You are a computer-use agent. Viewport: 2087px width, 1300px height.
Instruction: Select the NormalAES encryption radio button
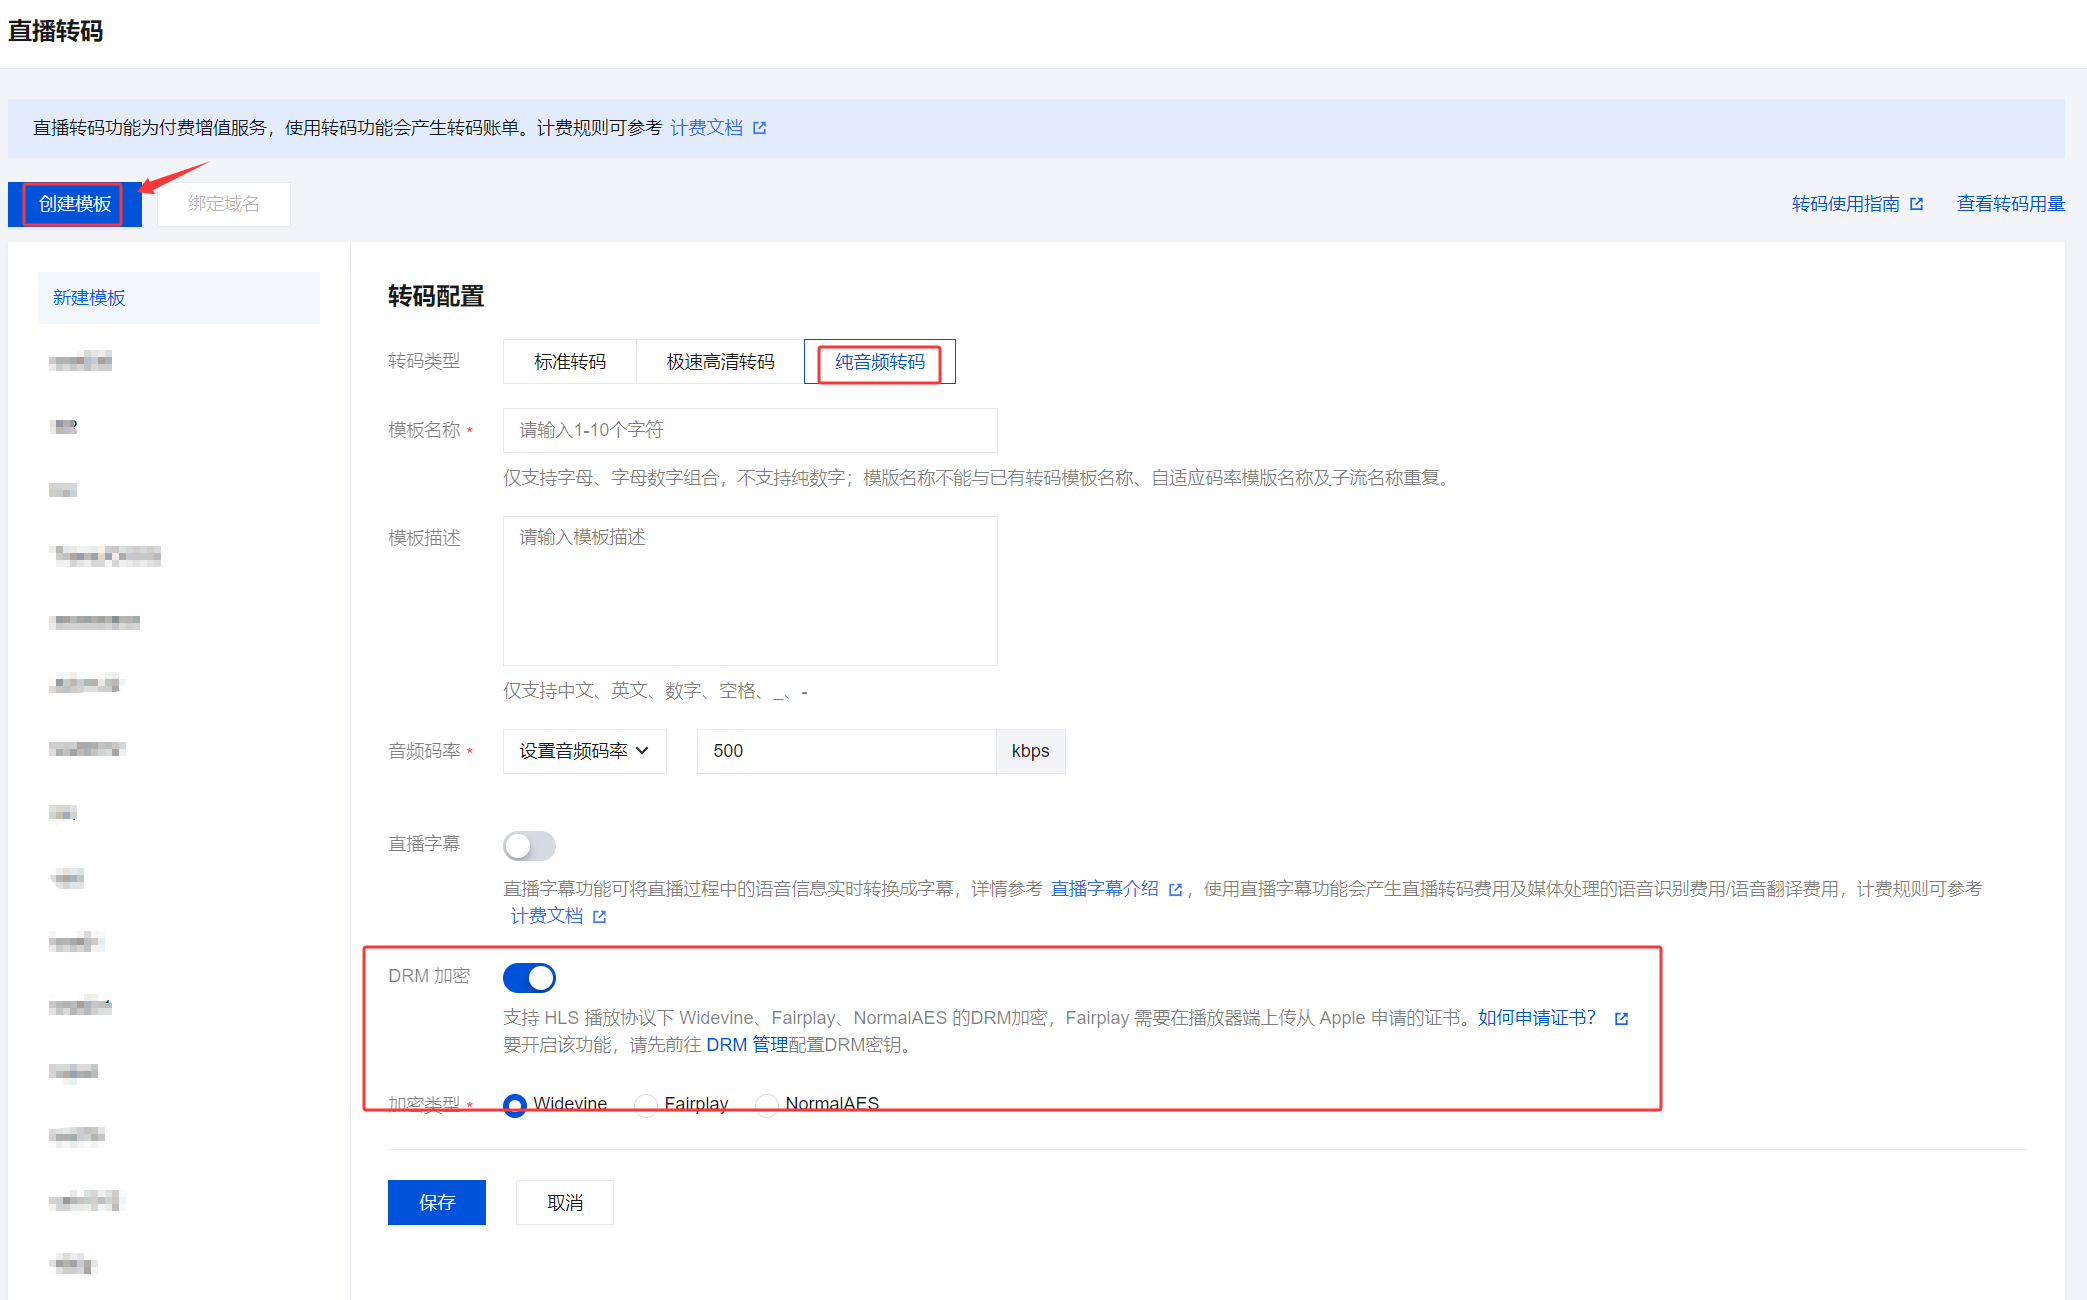[767, 1104]
